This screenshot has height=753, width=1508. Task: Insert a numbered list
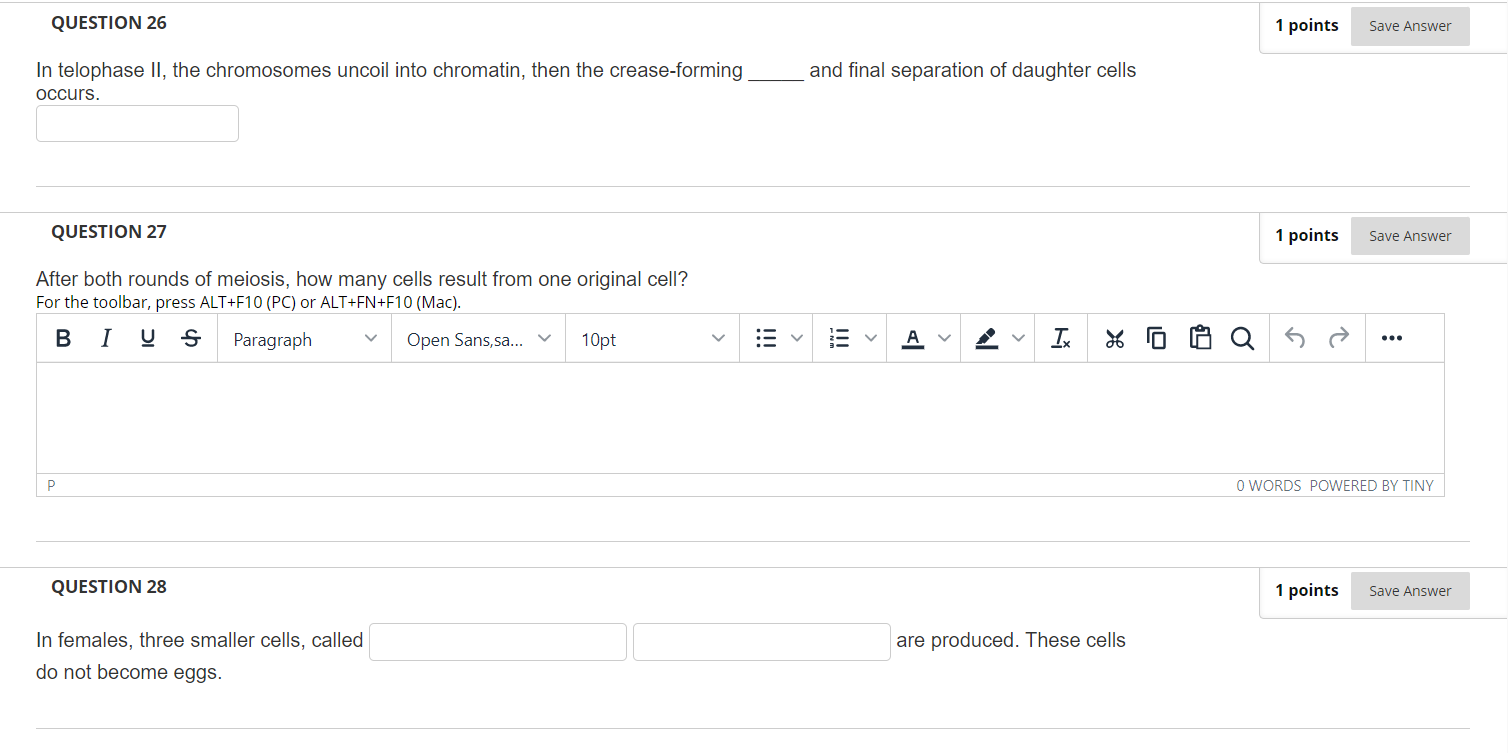click(x=840, y=339)
